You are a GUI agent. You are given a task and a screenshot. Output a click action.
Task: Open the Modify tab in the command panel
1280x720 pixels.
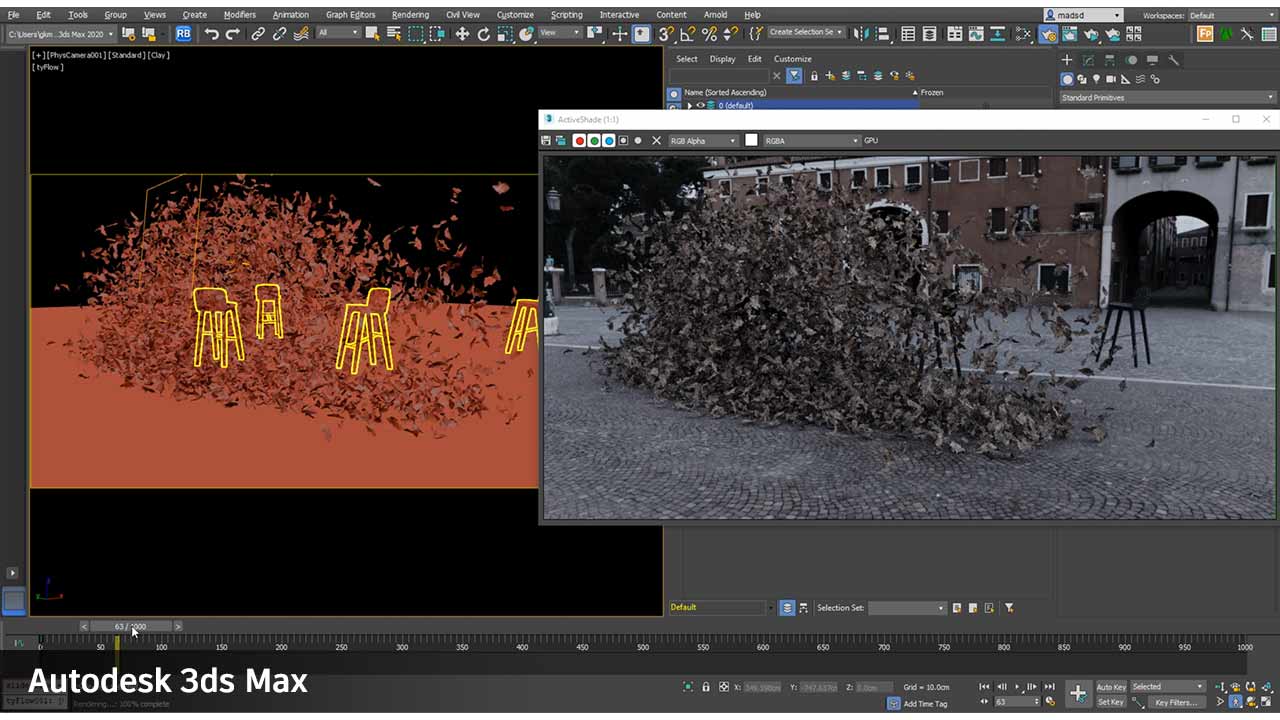1088,60
